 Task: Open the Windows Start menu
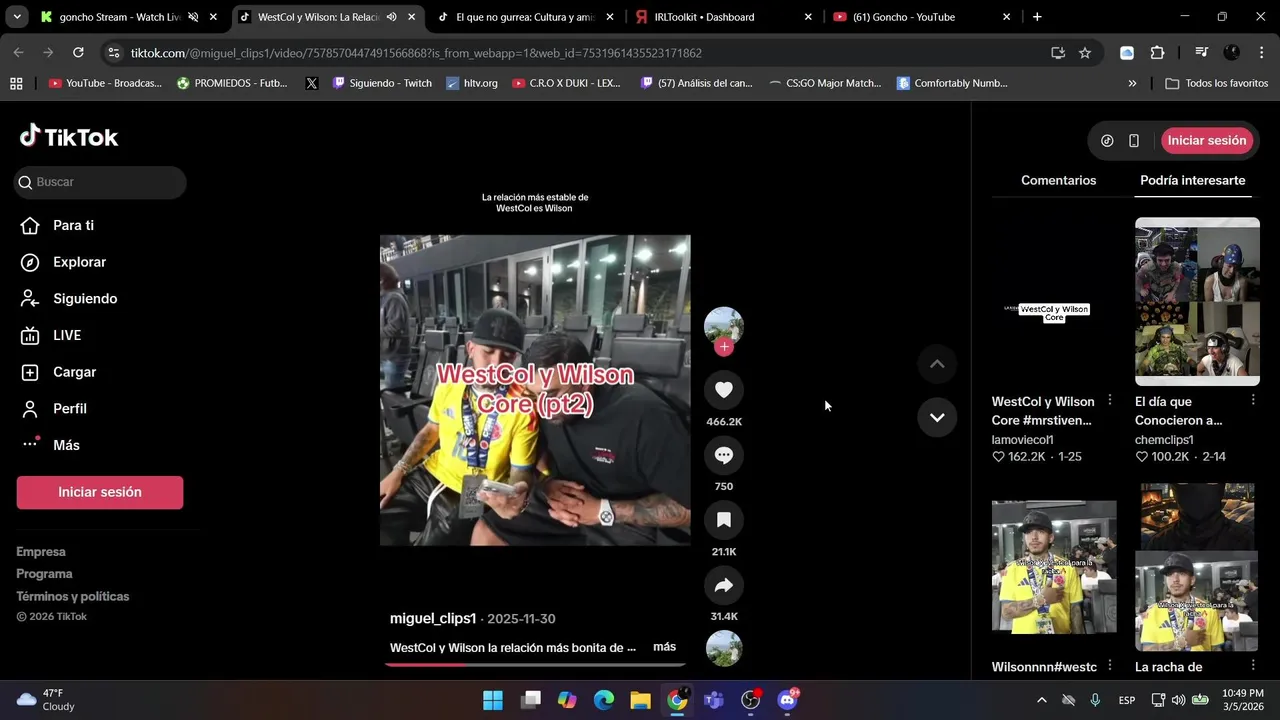pyautogui.click(x=493, y=700)
